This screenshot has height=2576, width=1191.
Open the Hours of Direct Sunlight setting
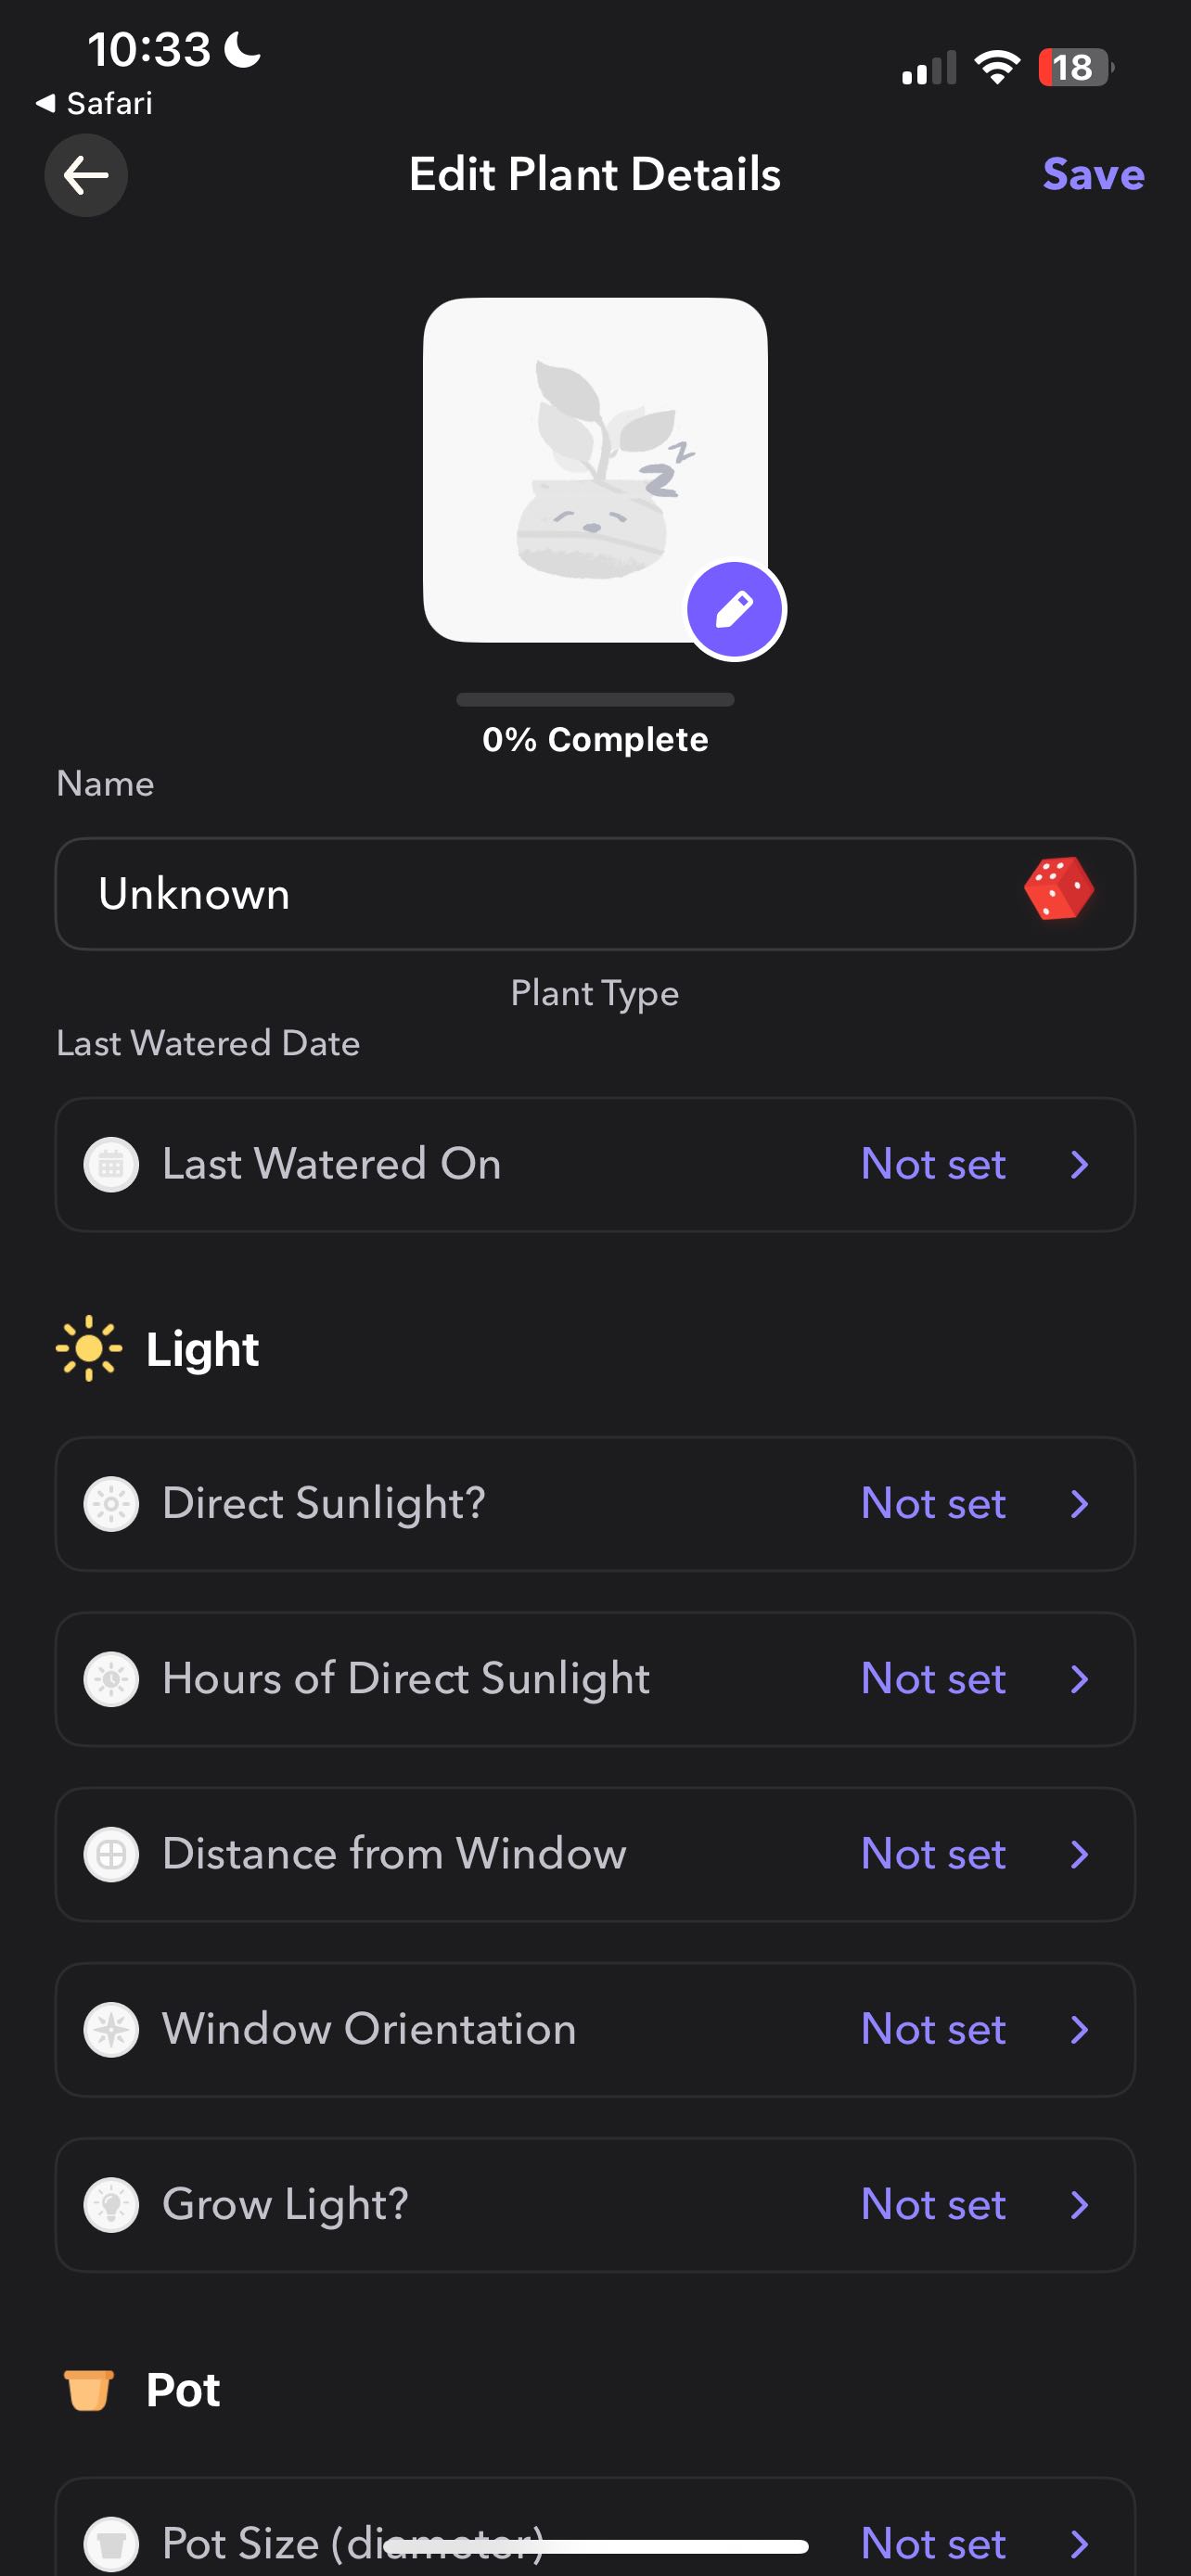click(595, 1680)
